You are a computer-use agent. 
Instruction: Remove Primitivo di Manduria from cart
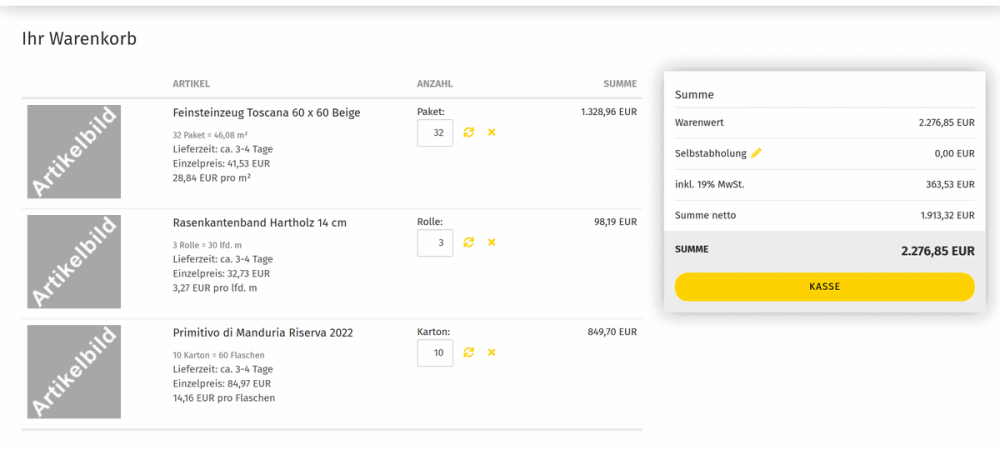pos(491,352)
